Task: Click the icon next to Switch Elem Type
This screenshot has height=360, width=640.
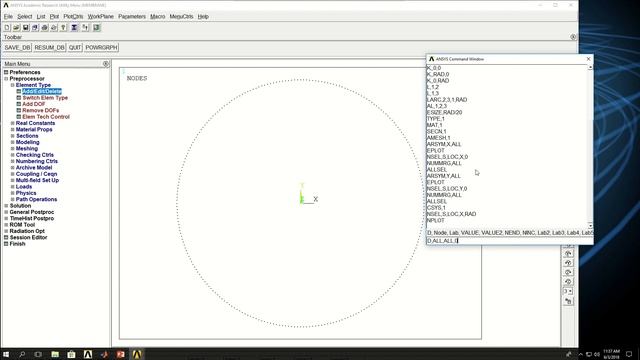Action: 19,98
